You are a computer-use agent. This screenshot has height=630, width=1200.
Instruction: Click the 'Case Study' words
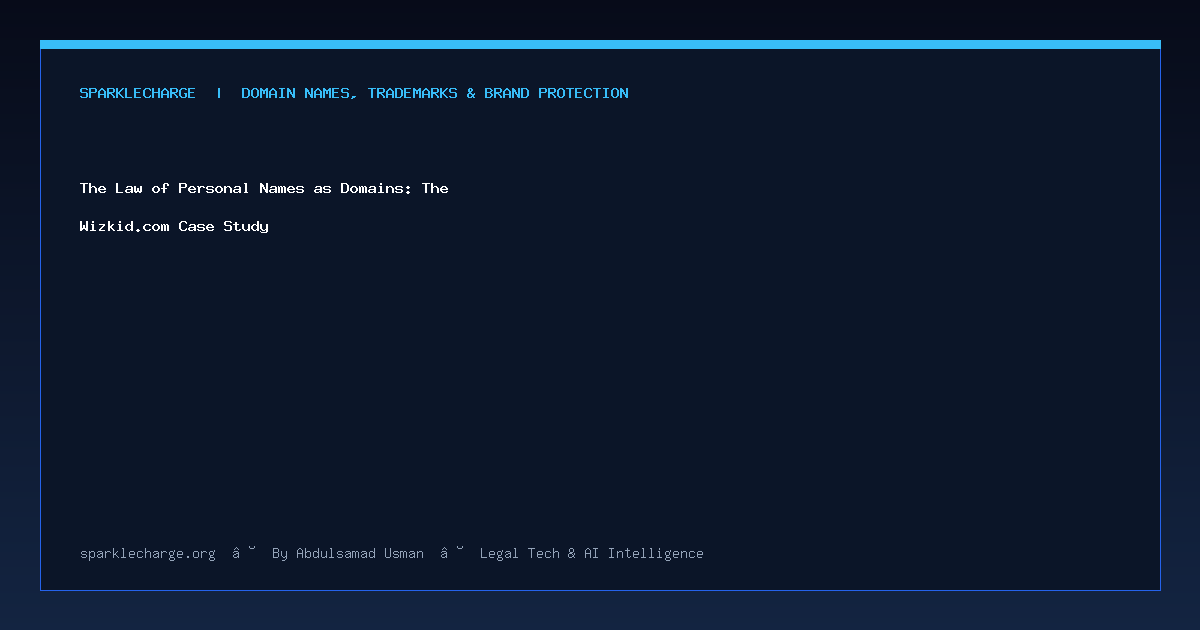(224, 226)
